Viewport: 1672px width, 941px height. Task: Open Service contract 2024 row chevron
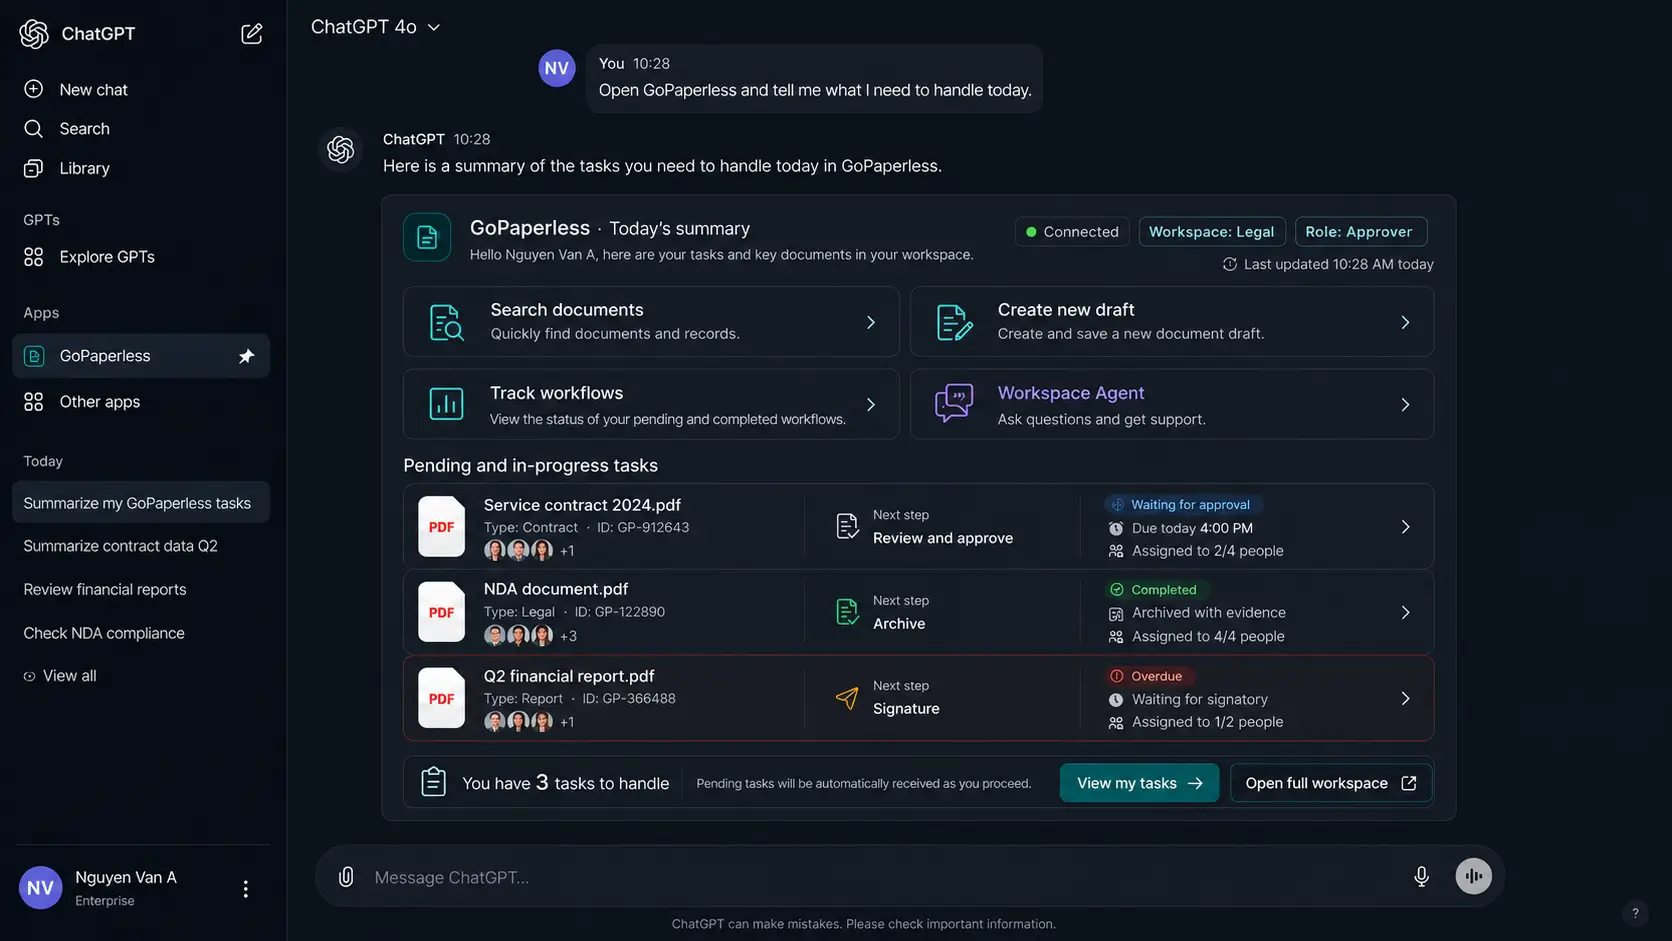coord(1405,527)
